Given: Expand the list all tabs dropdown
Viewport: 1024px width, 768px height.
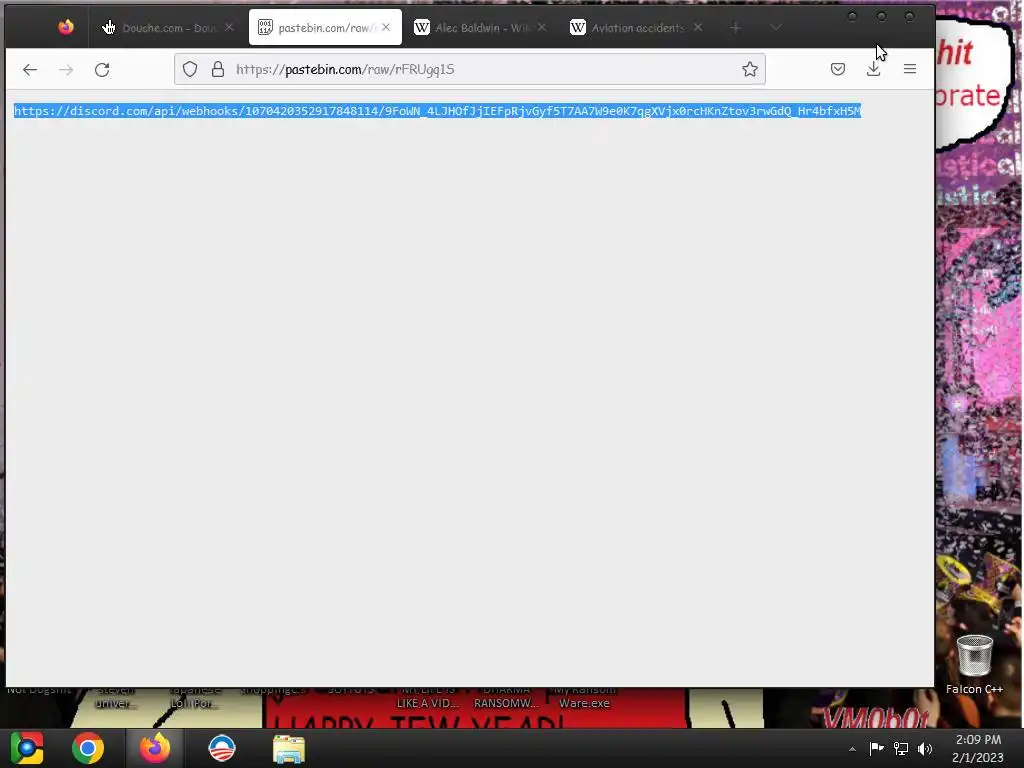Looking at the screenshot, I should 775,27.
